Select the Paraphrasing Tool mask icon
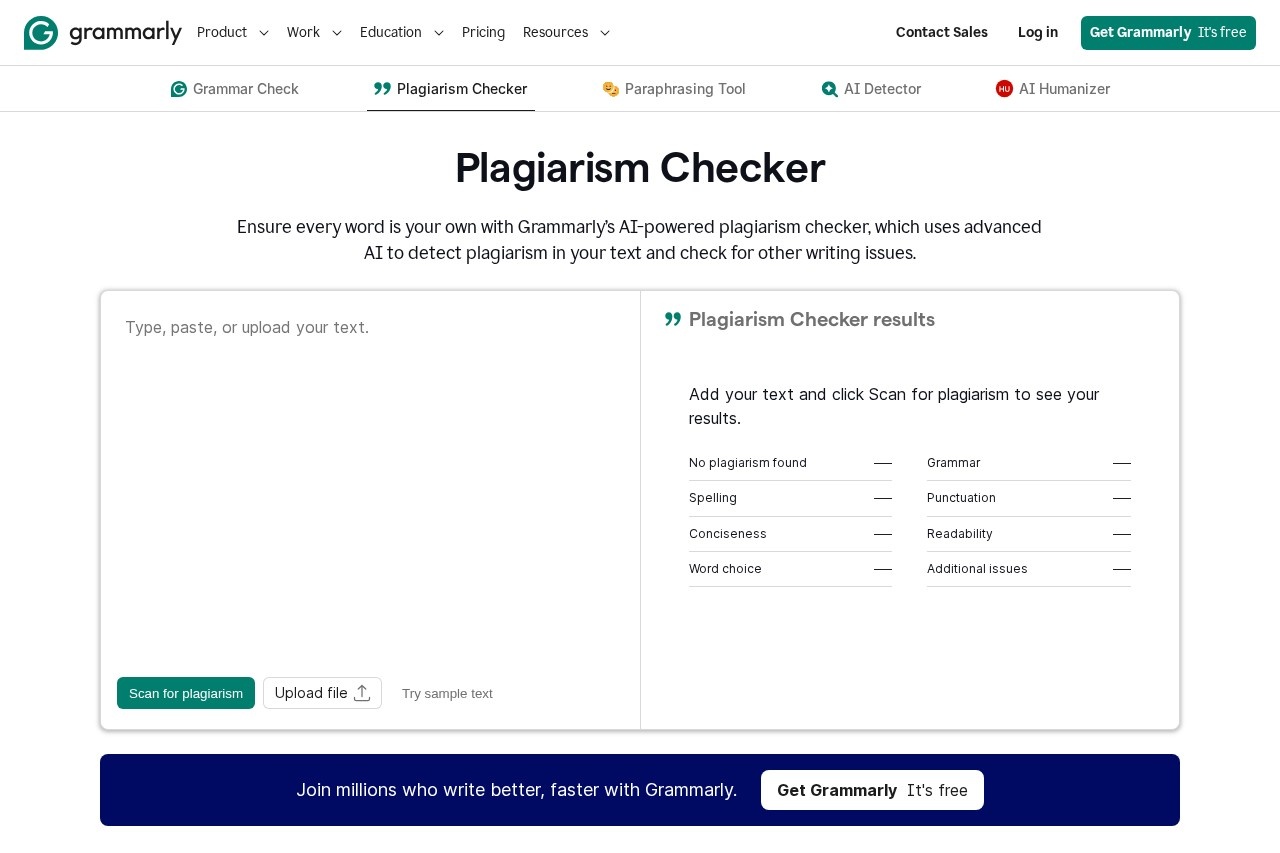 pyautogui.click(x=611, y=89)
